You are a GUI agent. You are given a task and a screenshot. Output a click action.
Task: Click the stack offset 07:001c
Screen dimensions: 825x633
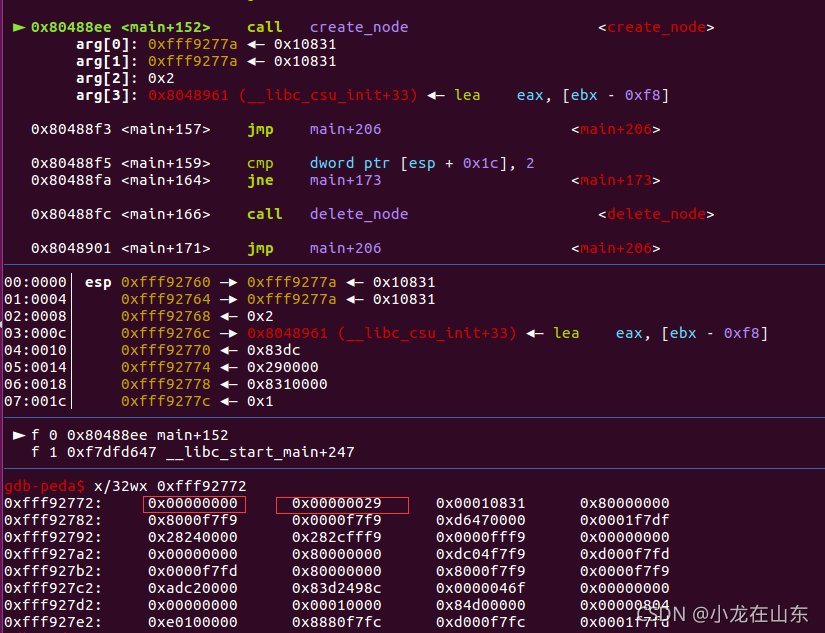point(35,401)
